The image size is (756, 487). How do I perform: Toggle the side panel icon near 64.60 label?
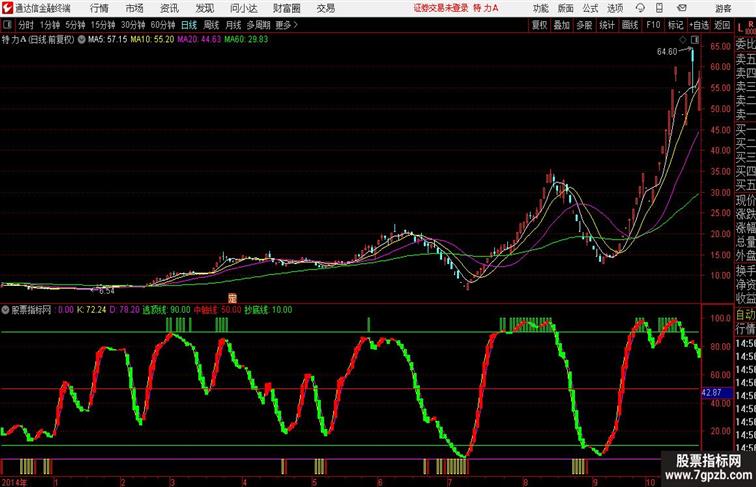(x=695, y=40)
